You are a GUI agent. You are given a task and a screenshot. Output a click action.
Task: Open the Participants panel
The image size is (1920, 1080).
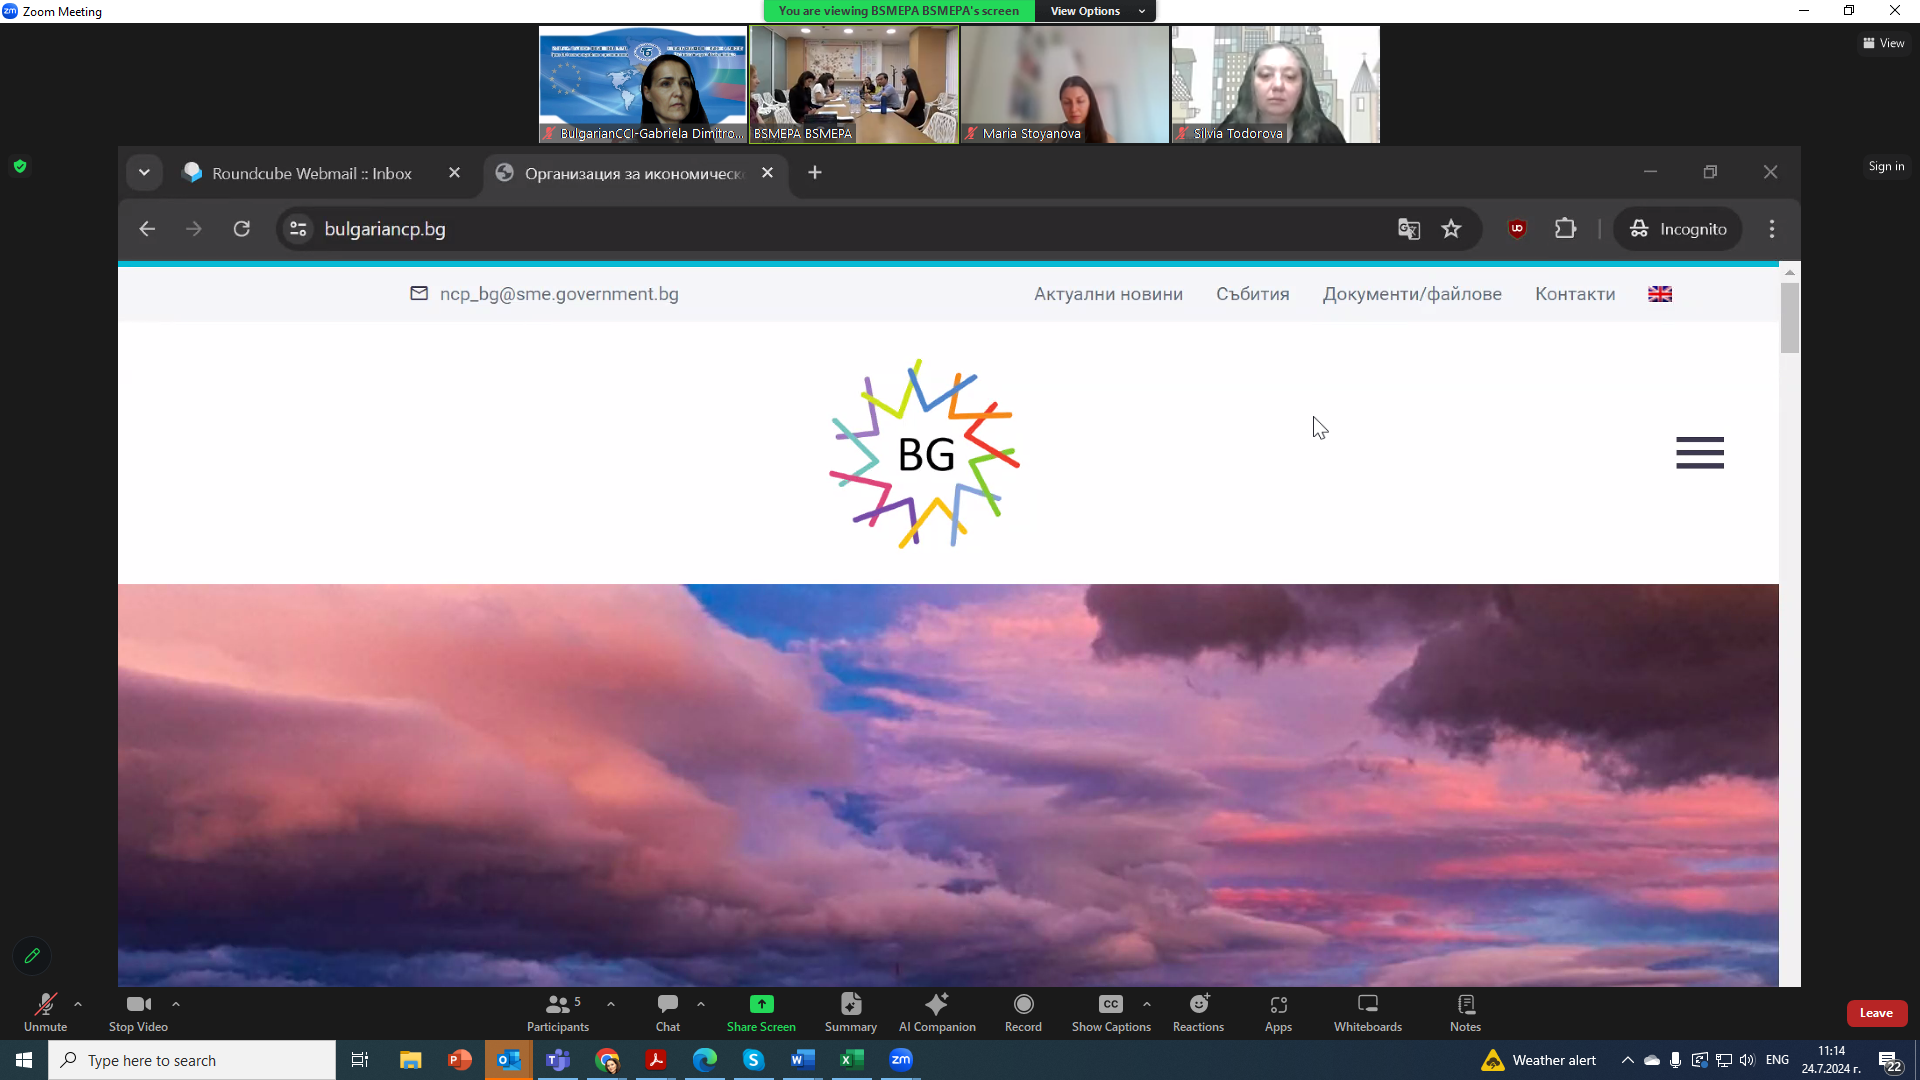(558, 1012)
